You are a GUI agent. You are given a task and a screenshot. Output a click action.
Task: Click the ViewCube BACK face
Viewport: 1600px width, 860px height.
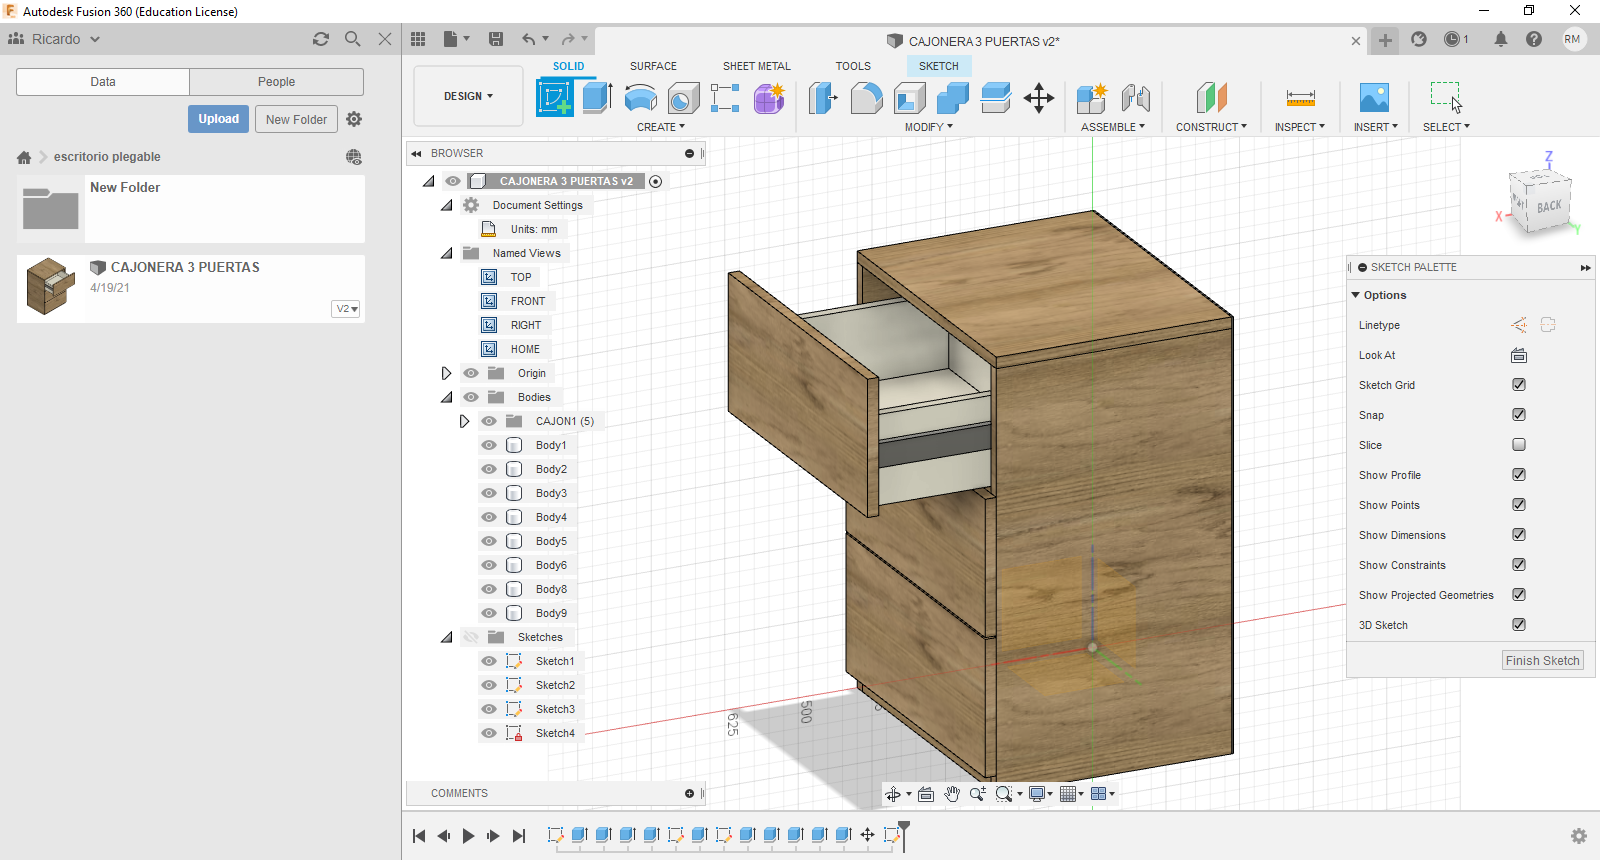(1549, 206)
